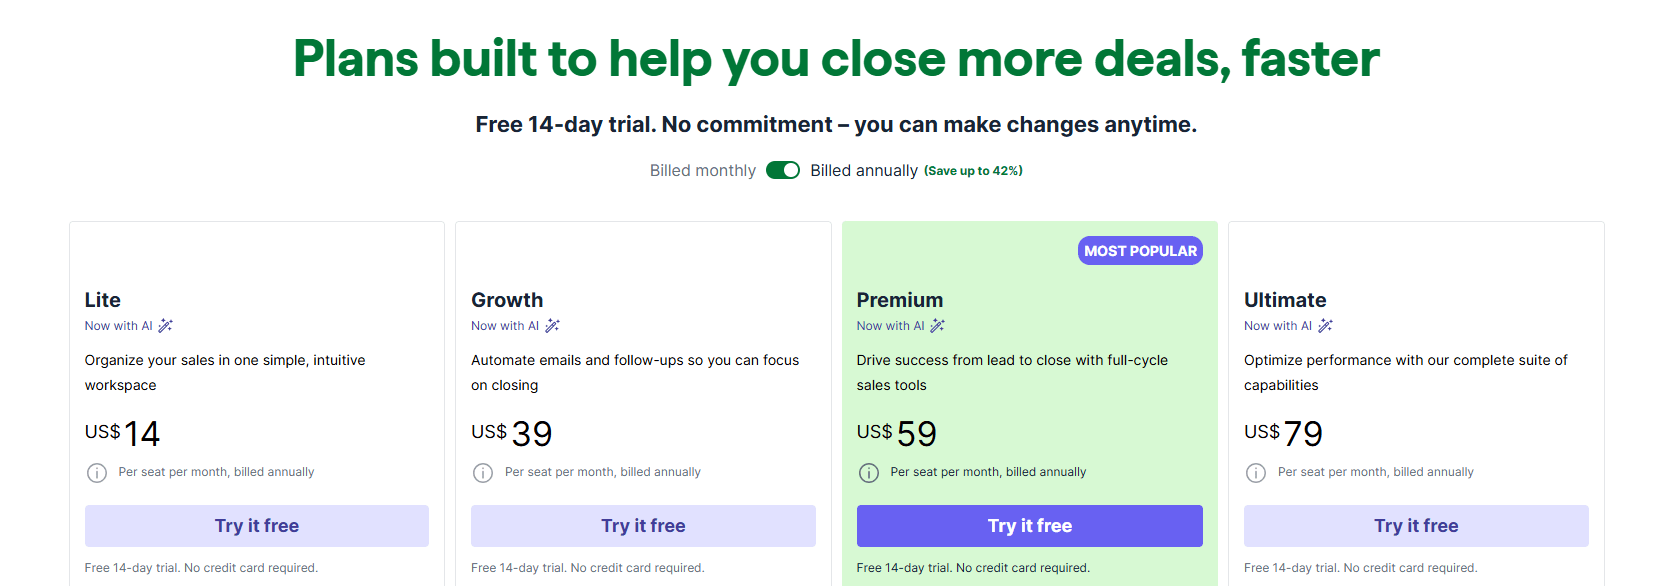Click the info icon beside Premium billing note
1658x586 pixels.
[x=869, y=472]
